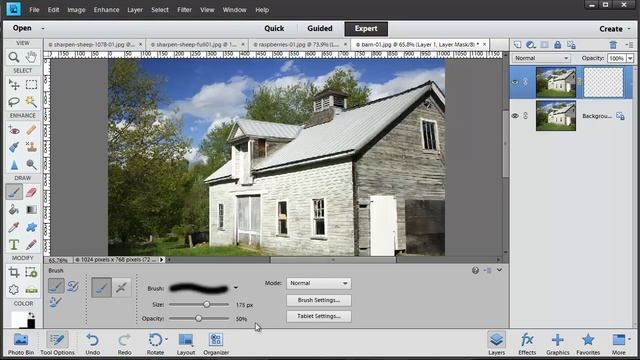Switch to Quick edit mode
The image size is (640, 360).
click(274, 29)
